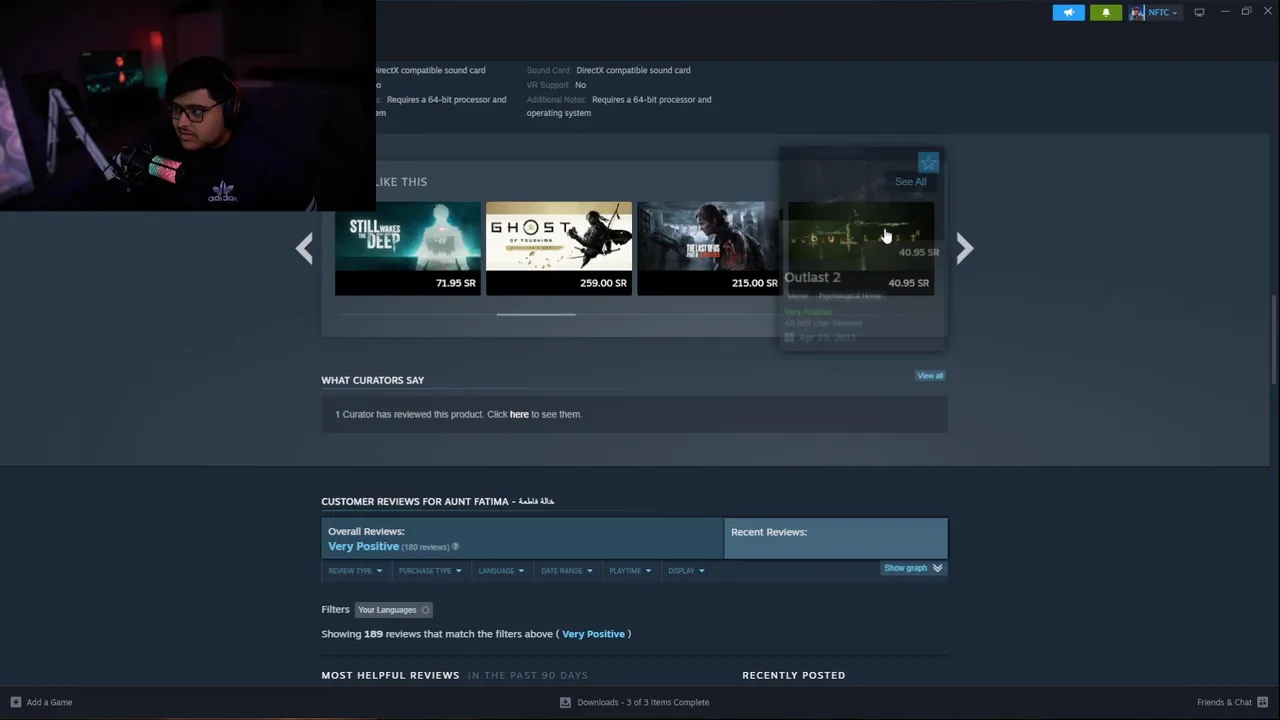Click the wishlist star icon on Outlast 2 popup
Viewport: 1280px width, 720px height.
928,163
